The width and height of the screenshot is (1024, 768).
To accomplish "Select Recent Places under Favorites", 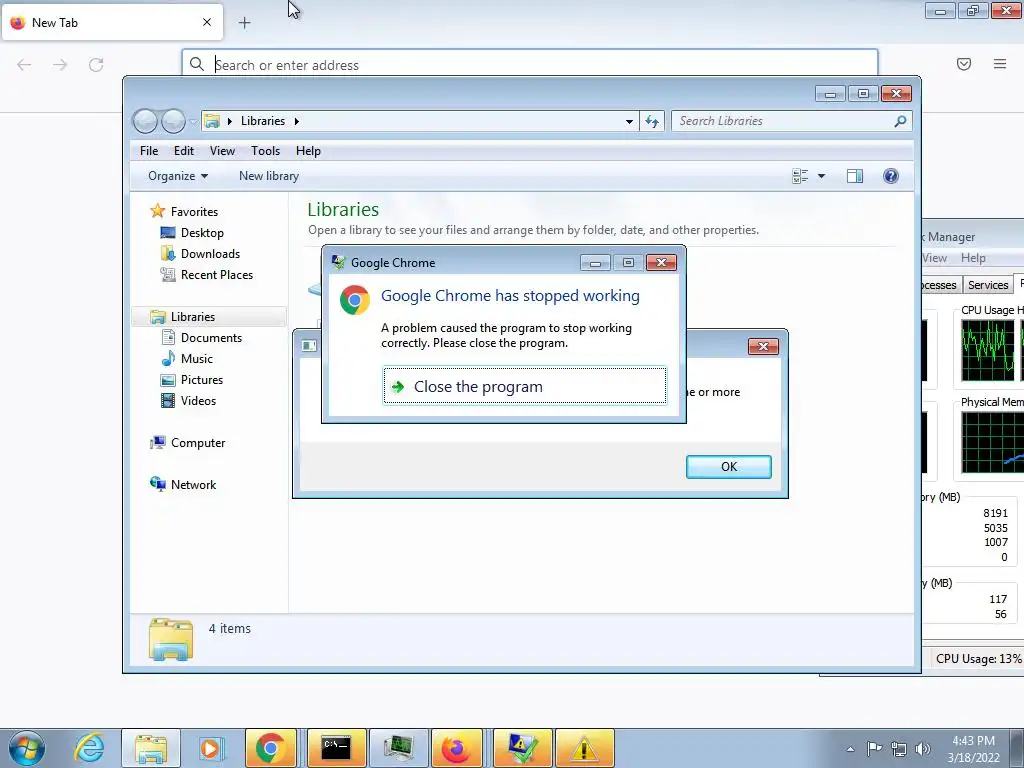I will (216, 275).
